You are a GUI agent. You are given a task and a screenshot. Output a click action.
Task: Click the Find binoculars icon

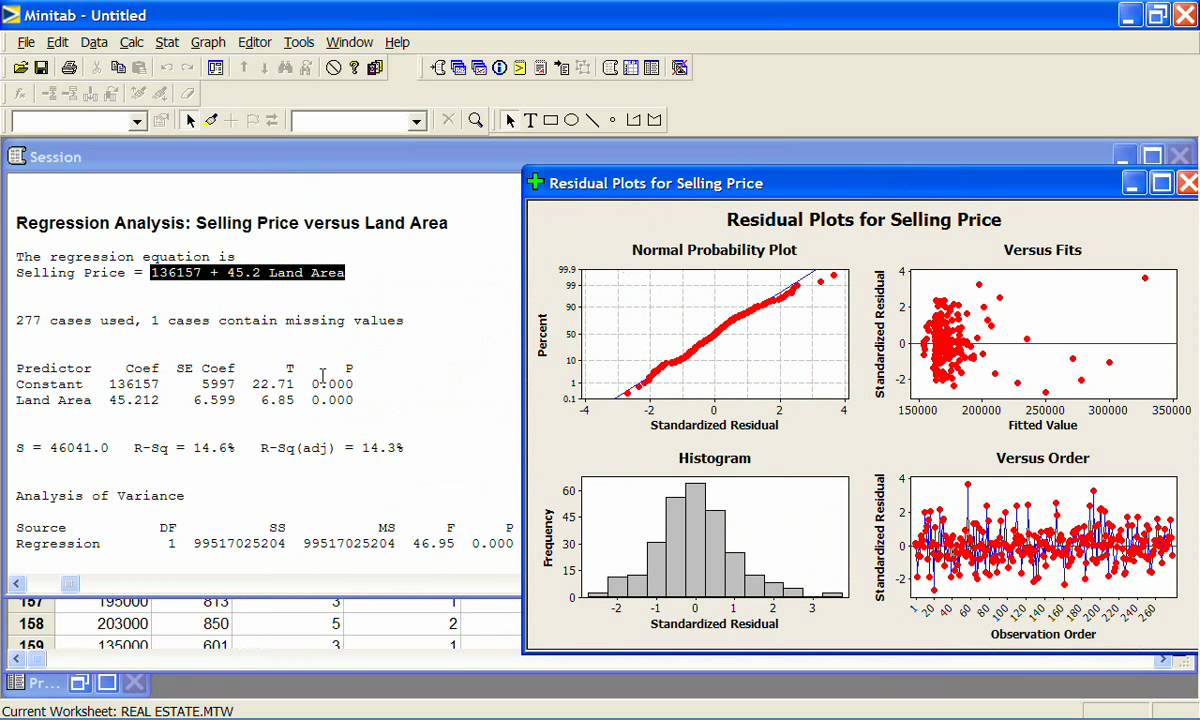(285, 68)
